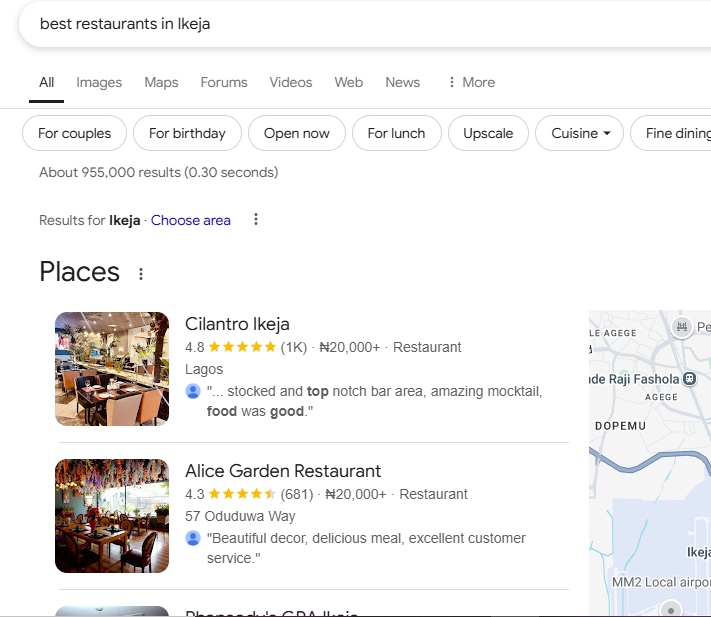Viewport: 711px width, 617px height.
Task: Open the Alice Garden Restaurant listing title
Action: [x=283, y=471]
